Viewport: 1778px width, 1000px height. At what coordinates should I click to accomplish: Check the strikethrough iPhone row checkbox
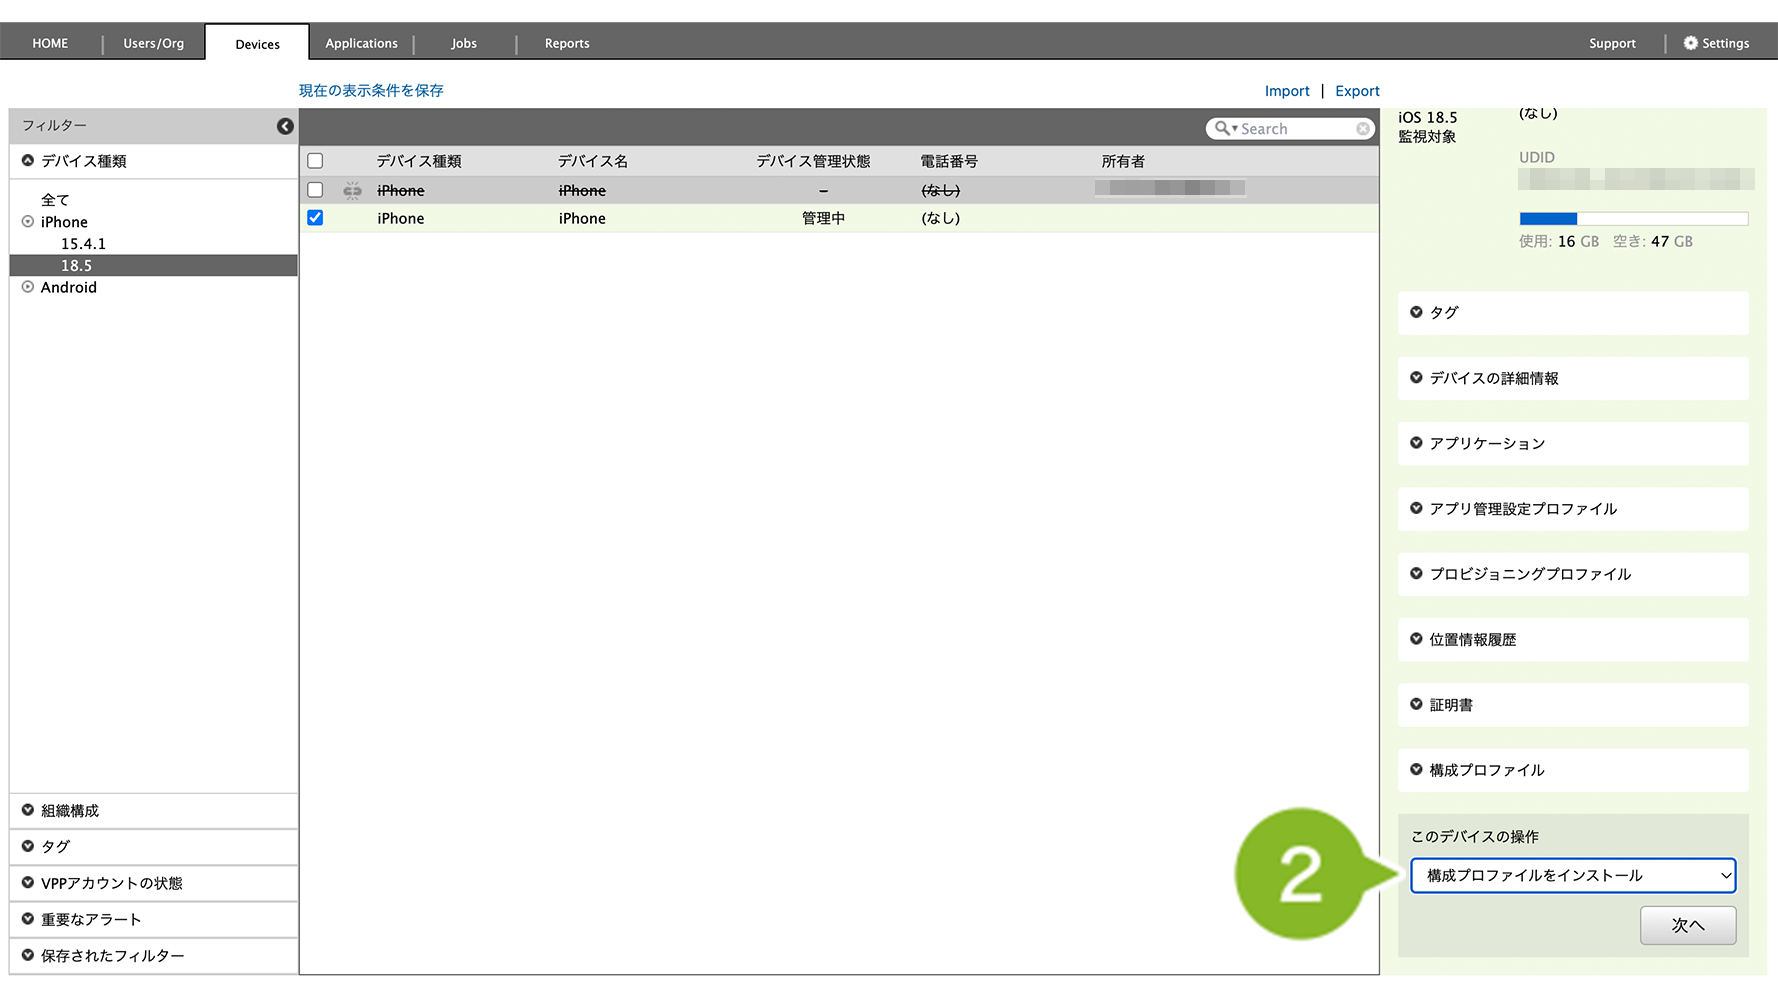coord(315,190)
